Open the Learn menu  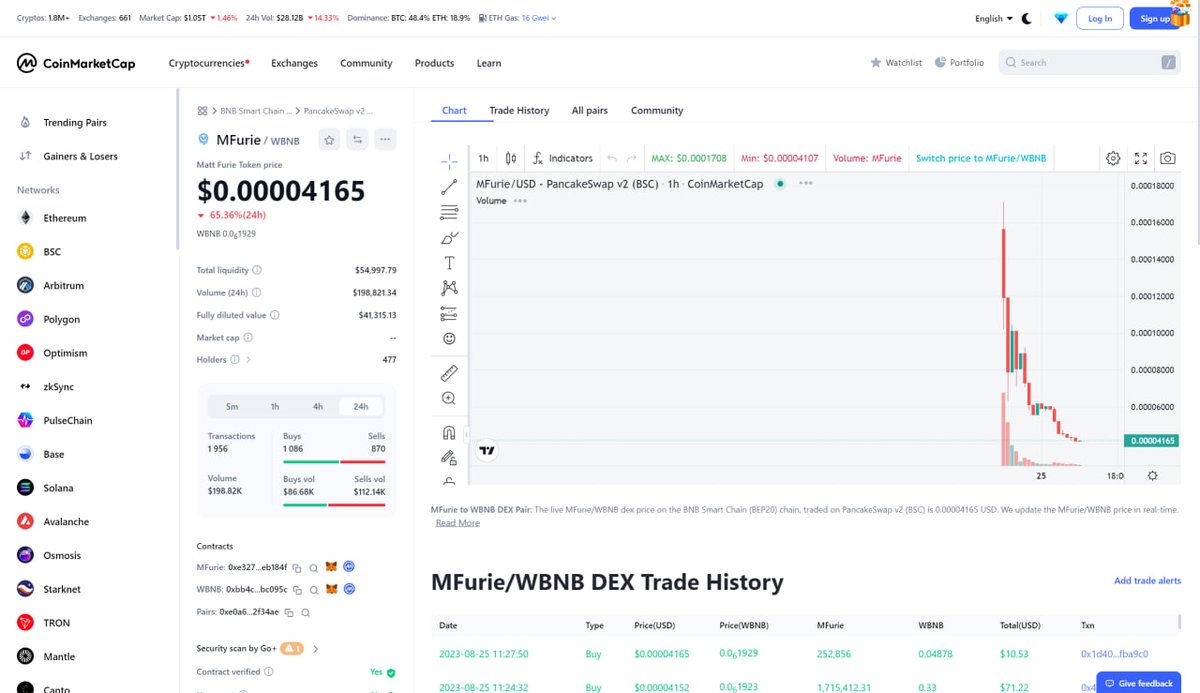click(489, 63)
